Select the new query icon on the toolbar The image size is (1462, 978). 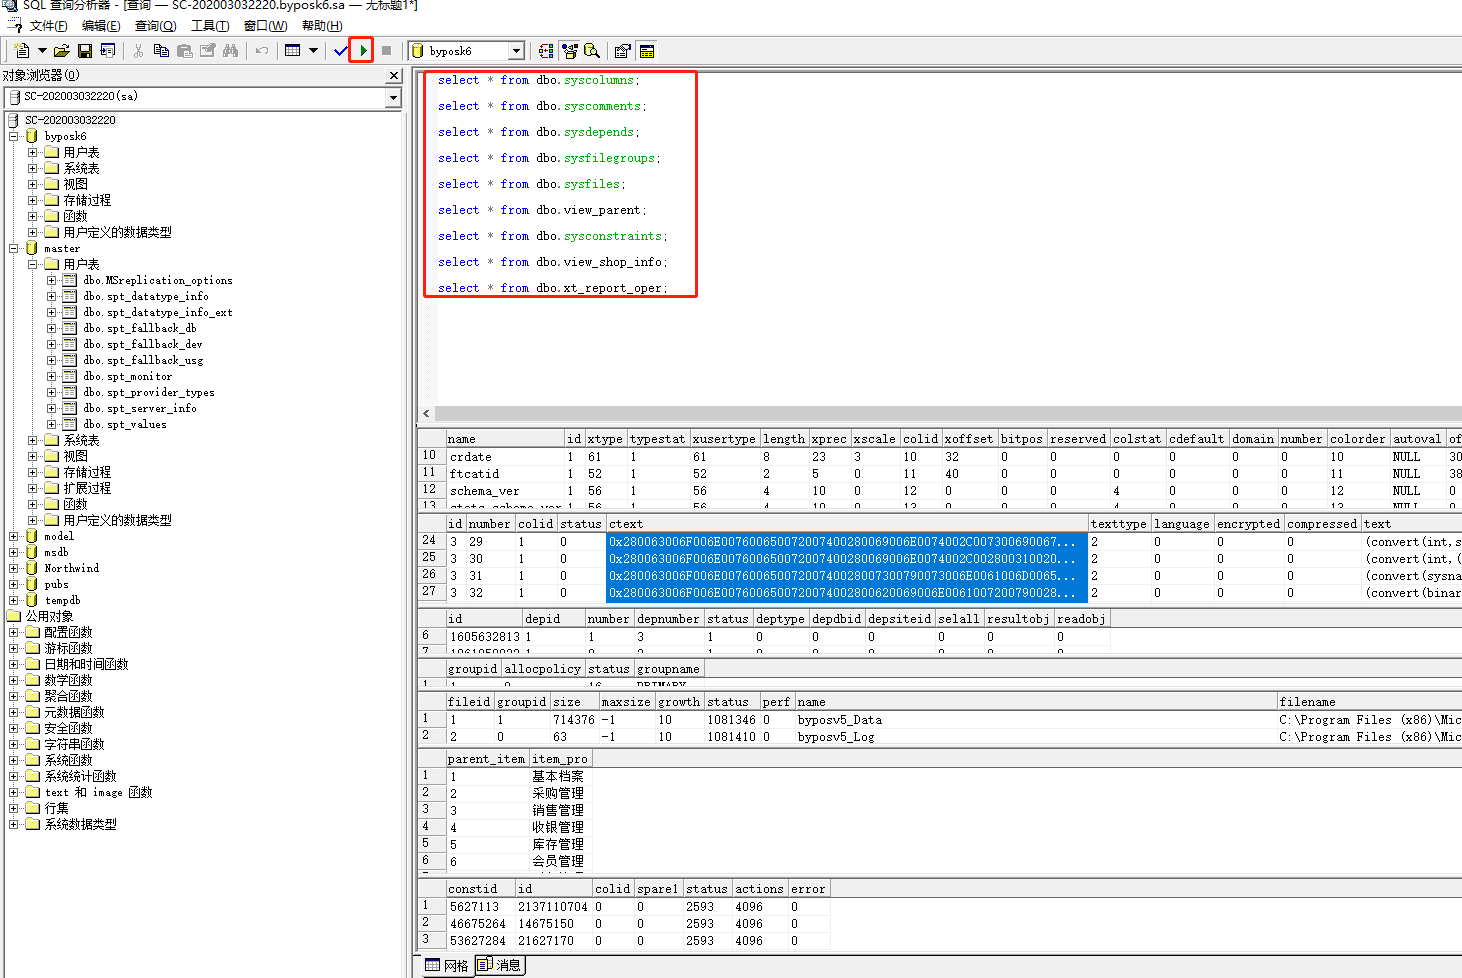(22, 50)
